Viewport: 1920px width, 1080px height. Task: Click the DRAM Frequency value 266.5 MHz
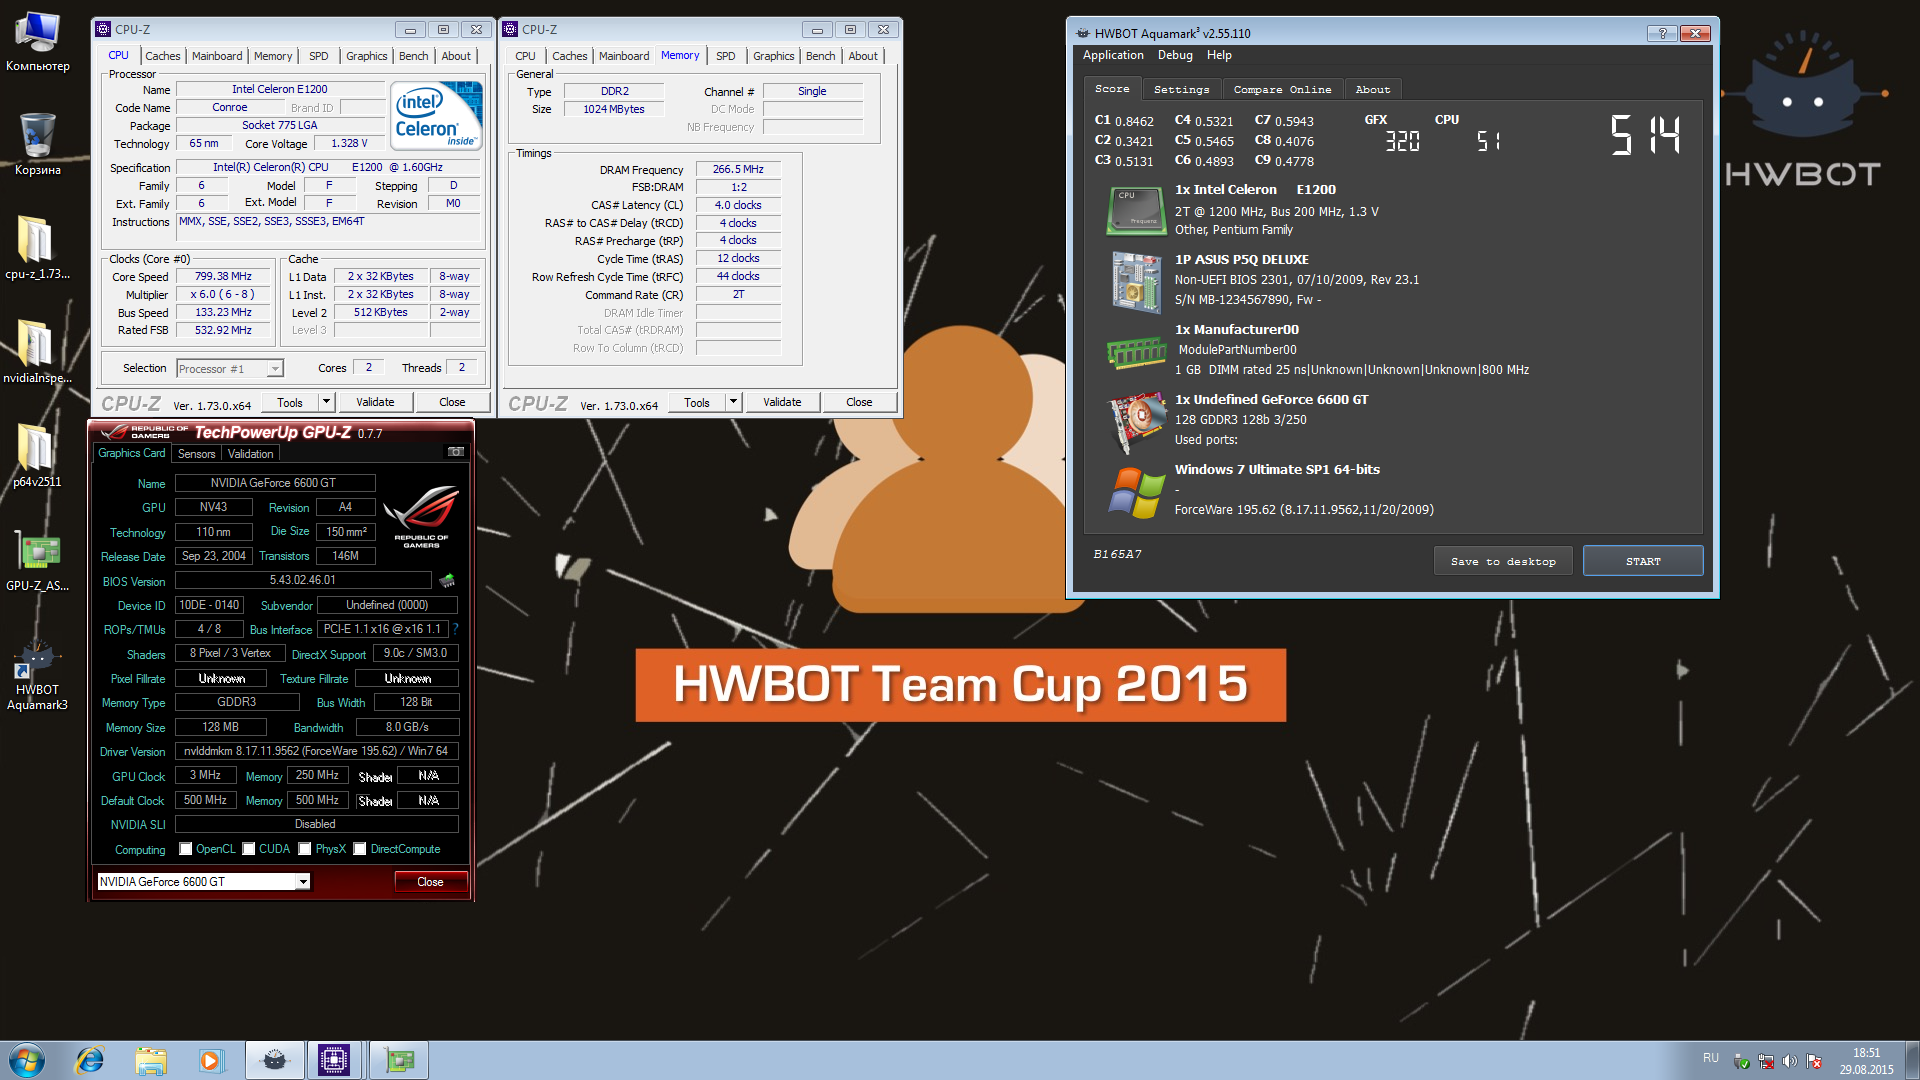coord(738,169)
